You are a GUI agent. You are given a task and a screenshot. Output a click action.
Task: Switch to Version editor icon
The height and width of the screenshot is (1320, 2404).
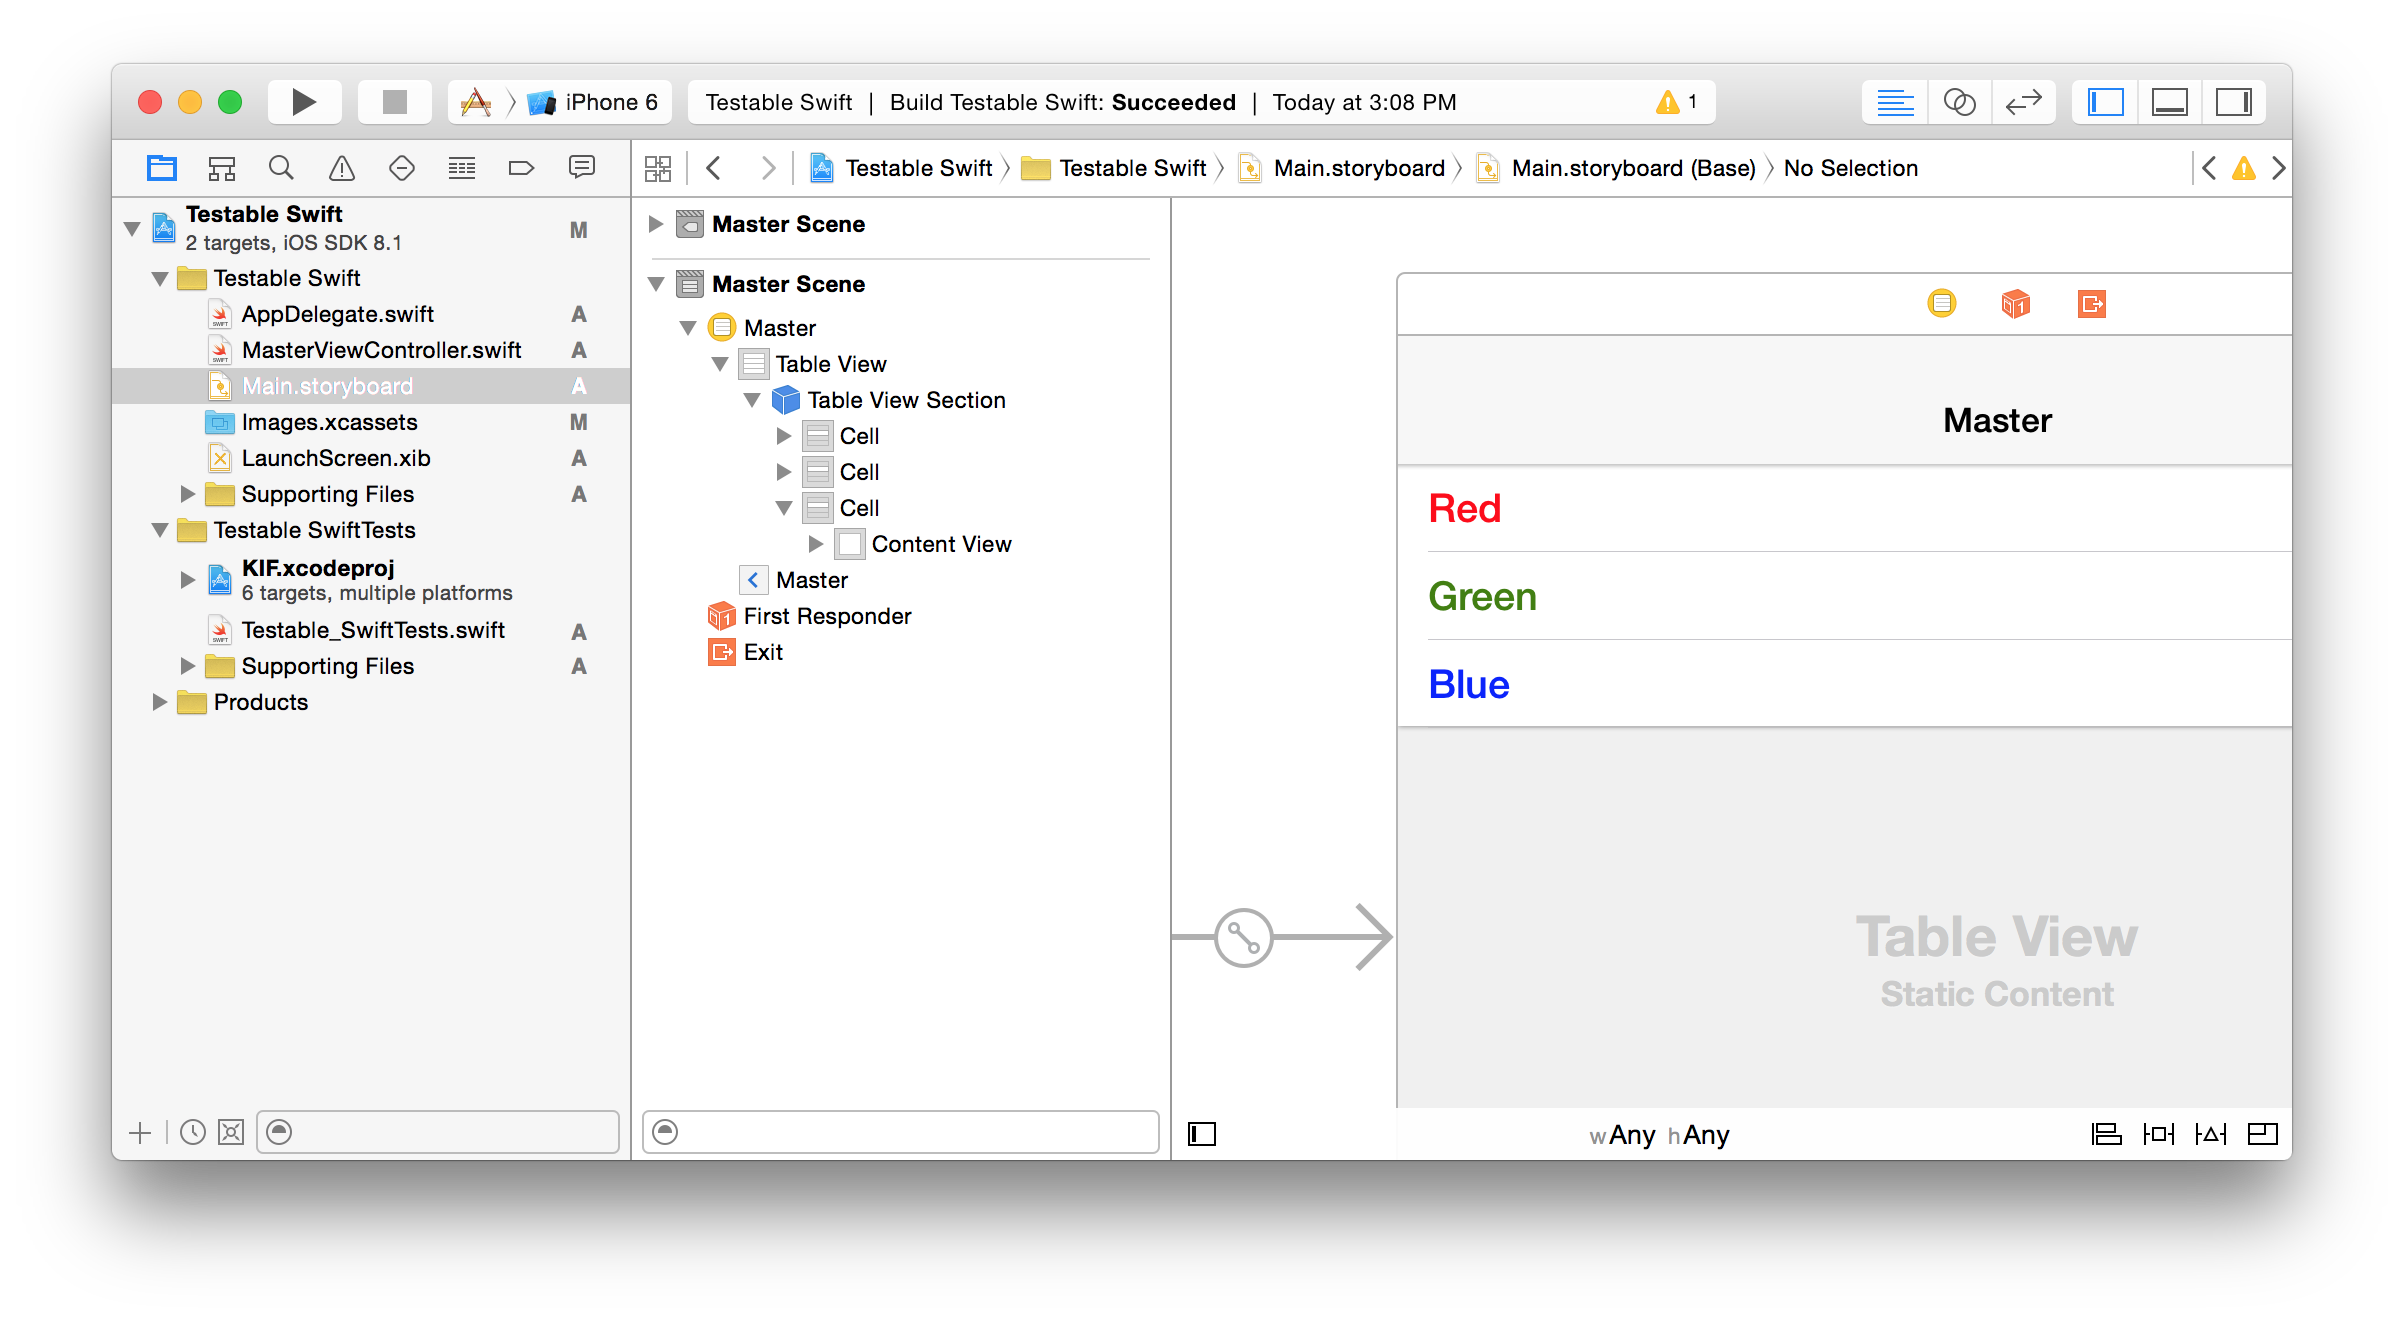pos(2023,102)
